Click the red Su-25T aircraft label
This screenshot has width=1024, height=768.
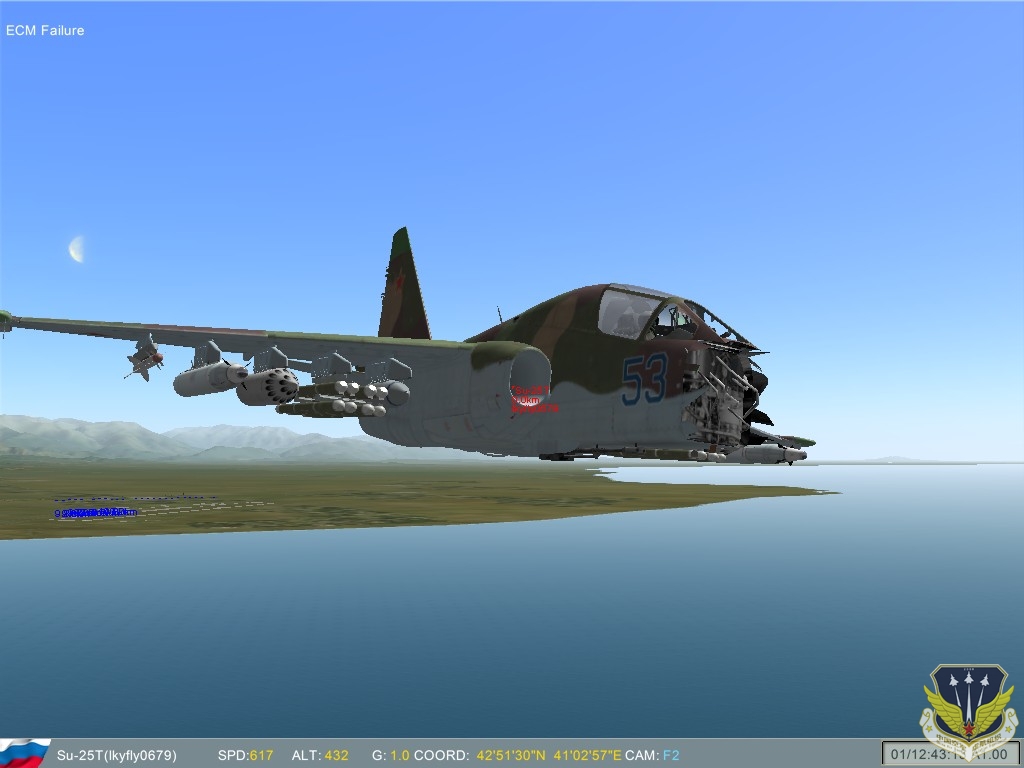pos(533,399)
